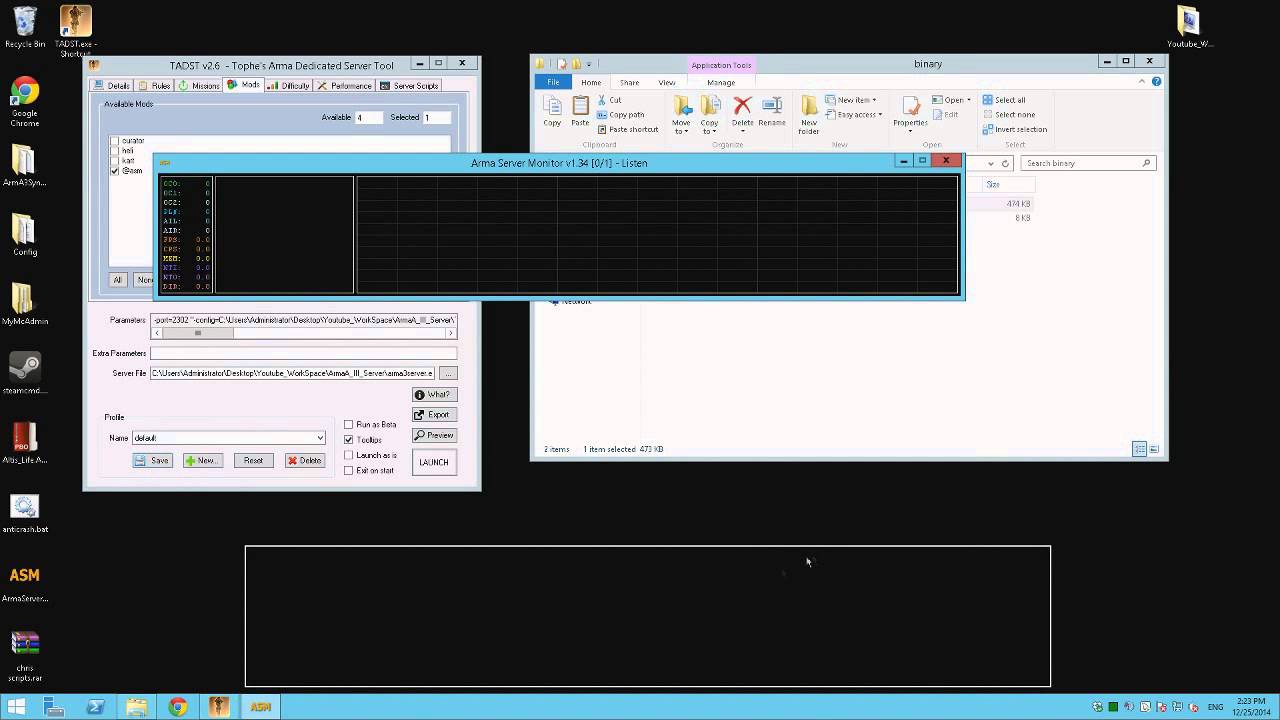Run the anticrash.bat desktop file
The width and height of the screenshot is (1280, 720).
click(25, 512)
